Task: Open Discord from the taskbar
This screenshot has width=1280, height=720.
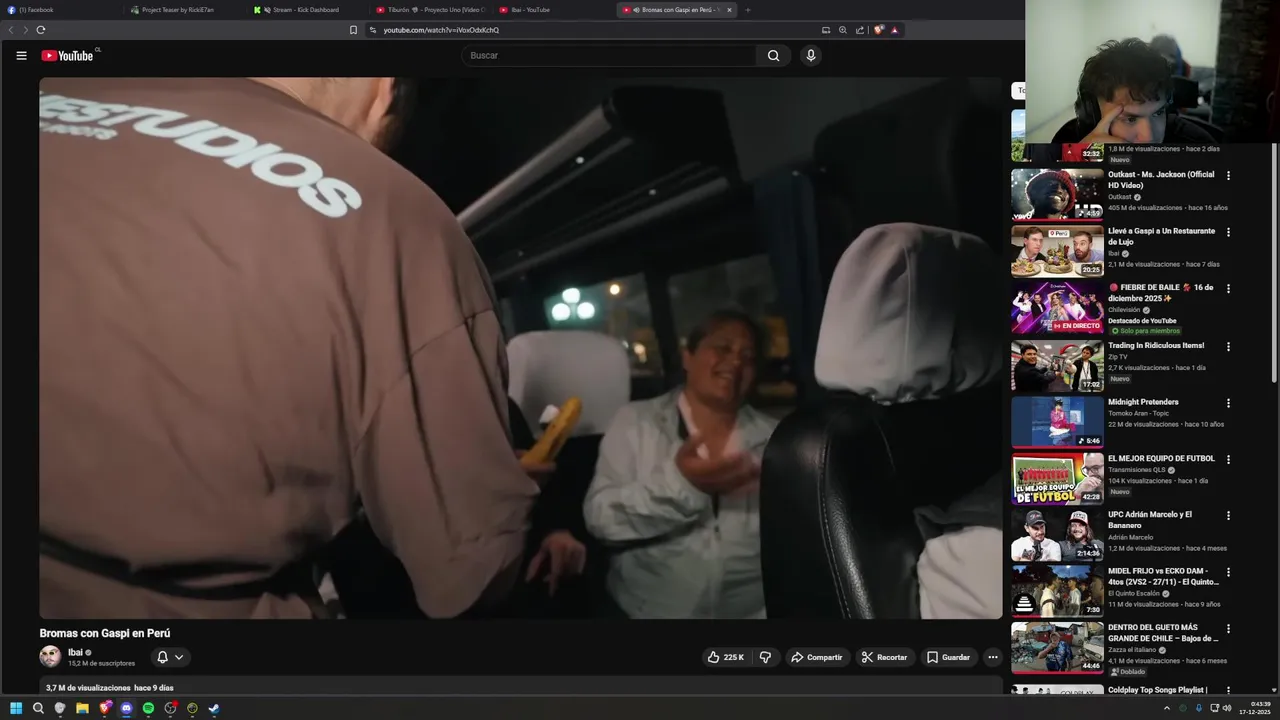Action: pyautogui.click(x=126, y=708)
